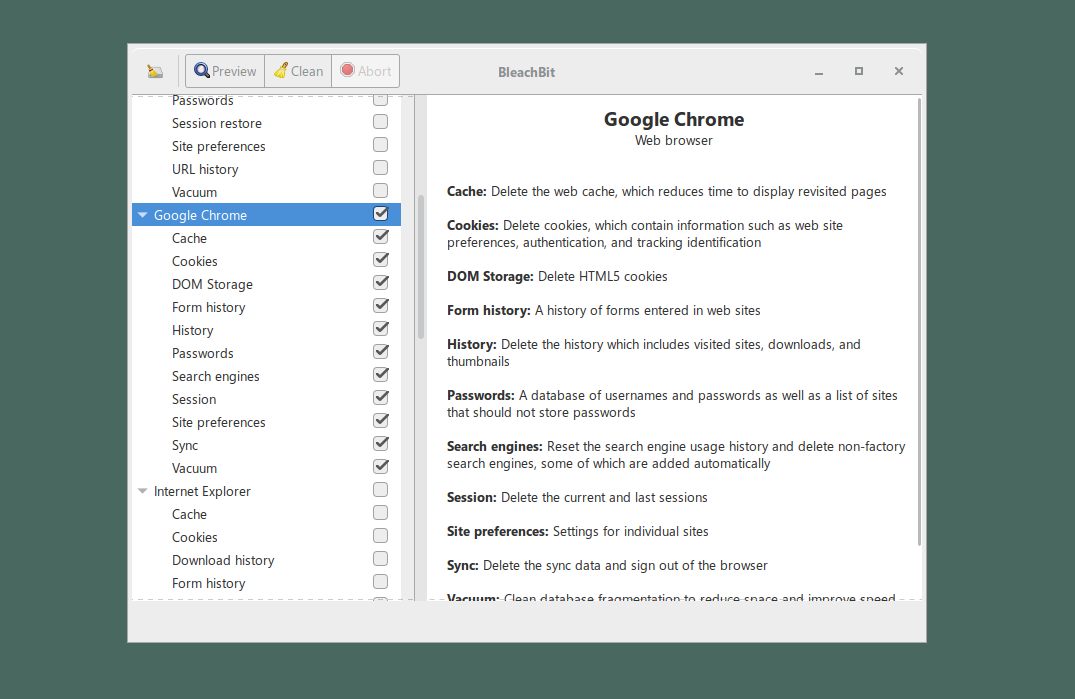Check the upper Site preferences checkbox
This screenshot has height=699, width=1075.
point(381,145)
